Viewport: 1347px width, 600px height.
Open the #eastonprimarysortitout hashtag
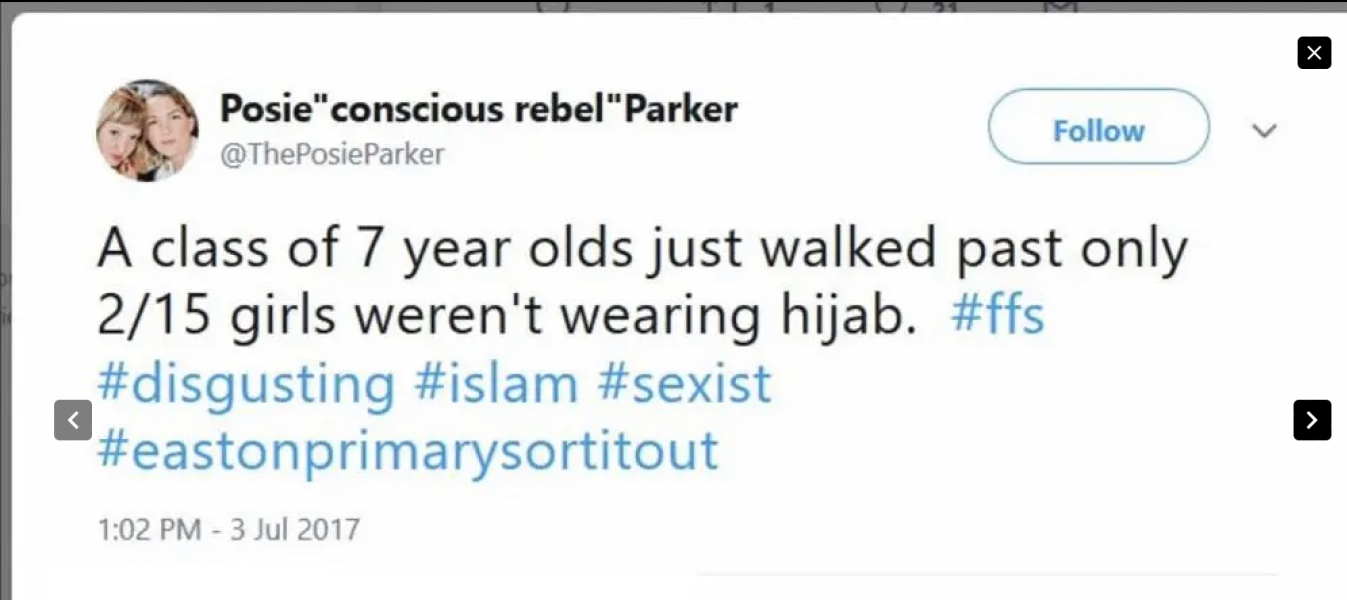pyautogui.click(x=408, y=452)
